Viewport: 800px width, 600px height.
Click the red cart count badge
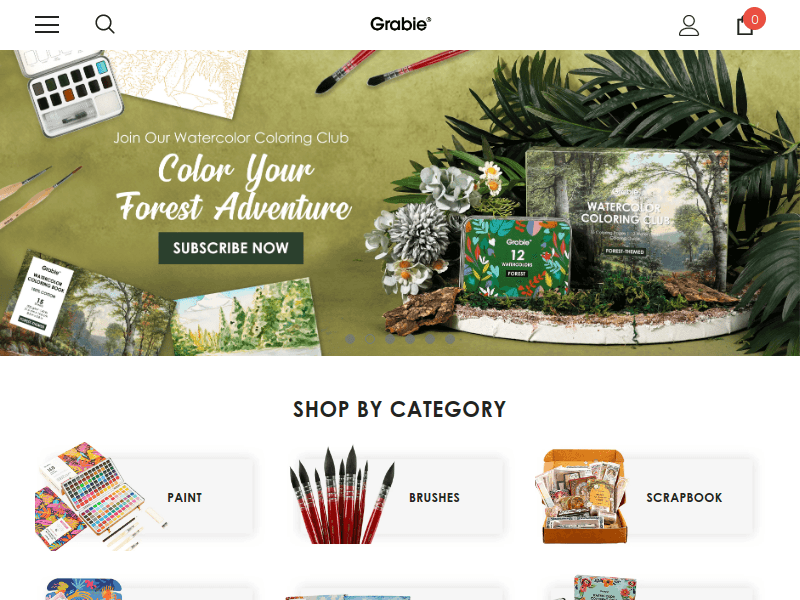tap(755, 19)
